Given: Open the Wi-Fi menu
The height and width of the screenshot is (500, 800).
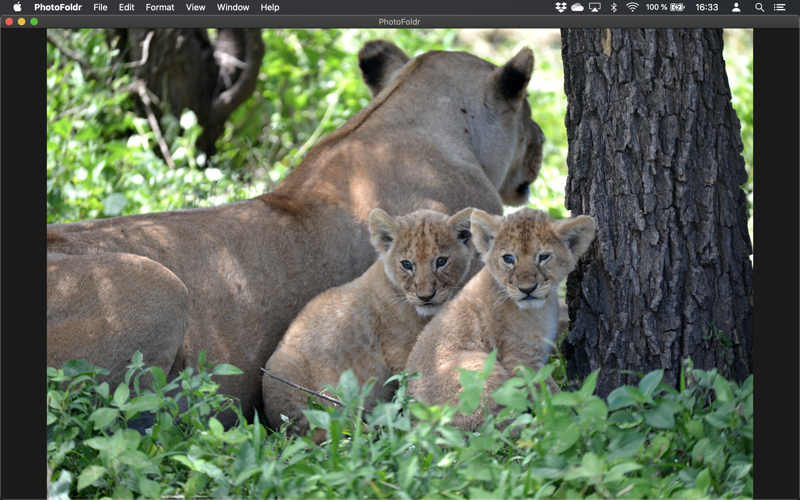Looking at the screenshot, I should click(632, 7).
